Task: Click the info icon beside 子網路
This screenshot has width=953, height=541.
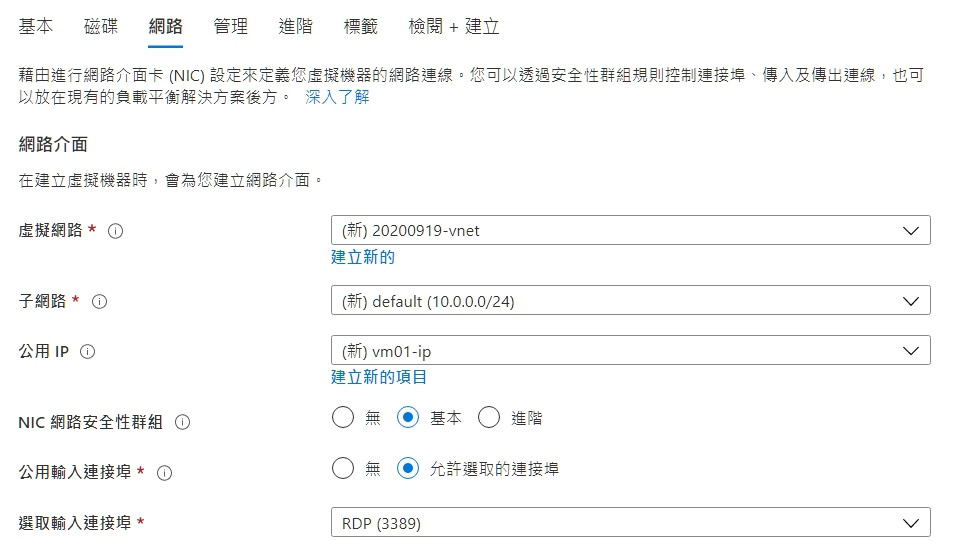Action: (100, 302)
